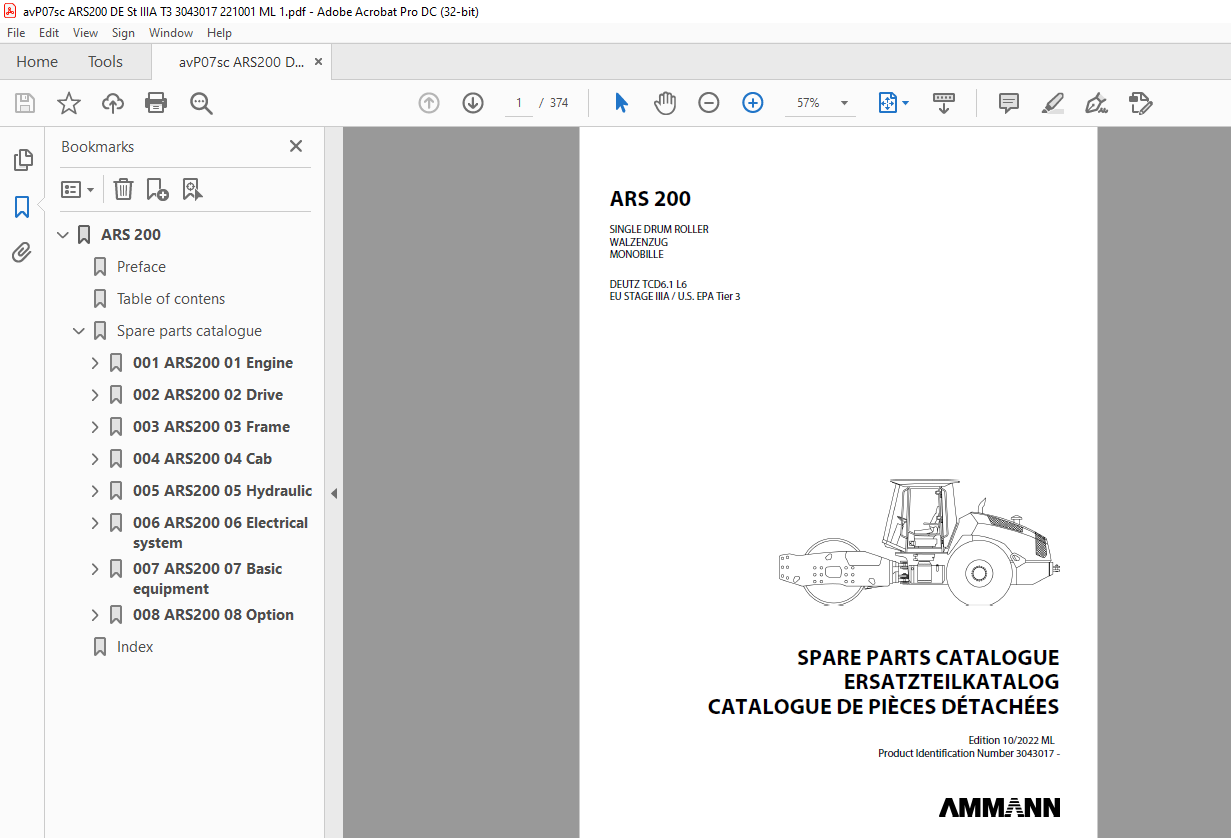Expand the 001 ARS200 01 Engine bookmark
The width and height of the screenshot is (1231, 838).
[95, 363]
